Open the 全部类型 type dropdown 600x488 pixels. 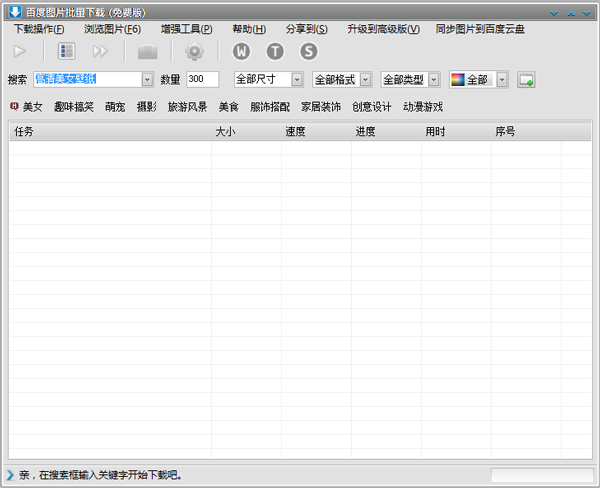point(410,80)
